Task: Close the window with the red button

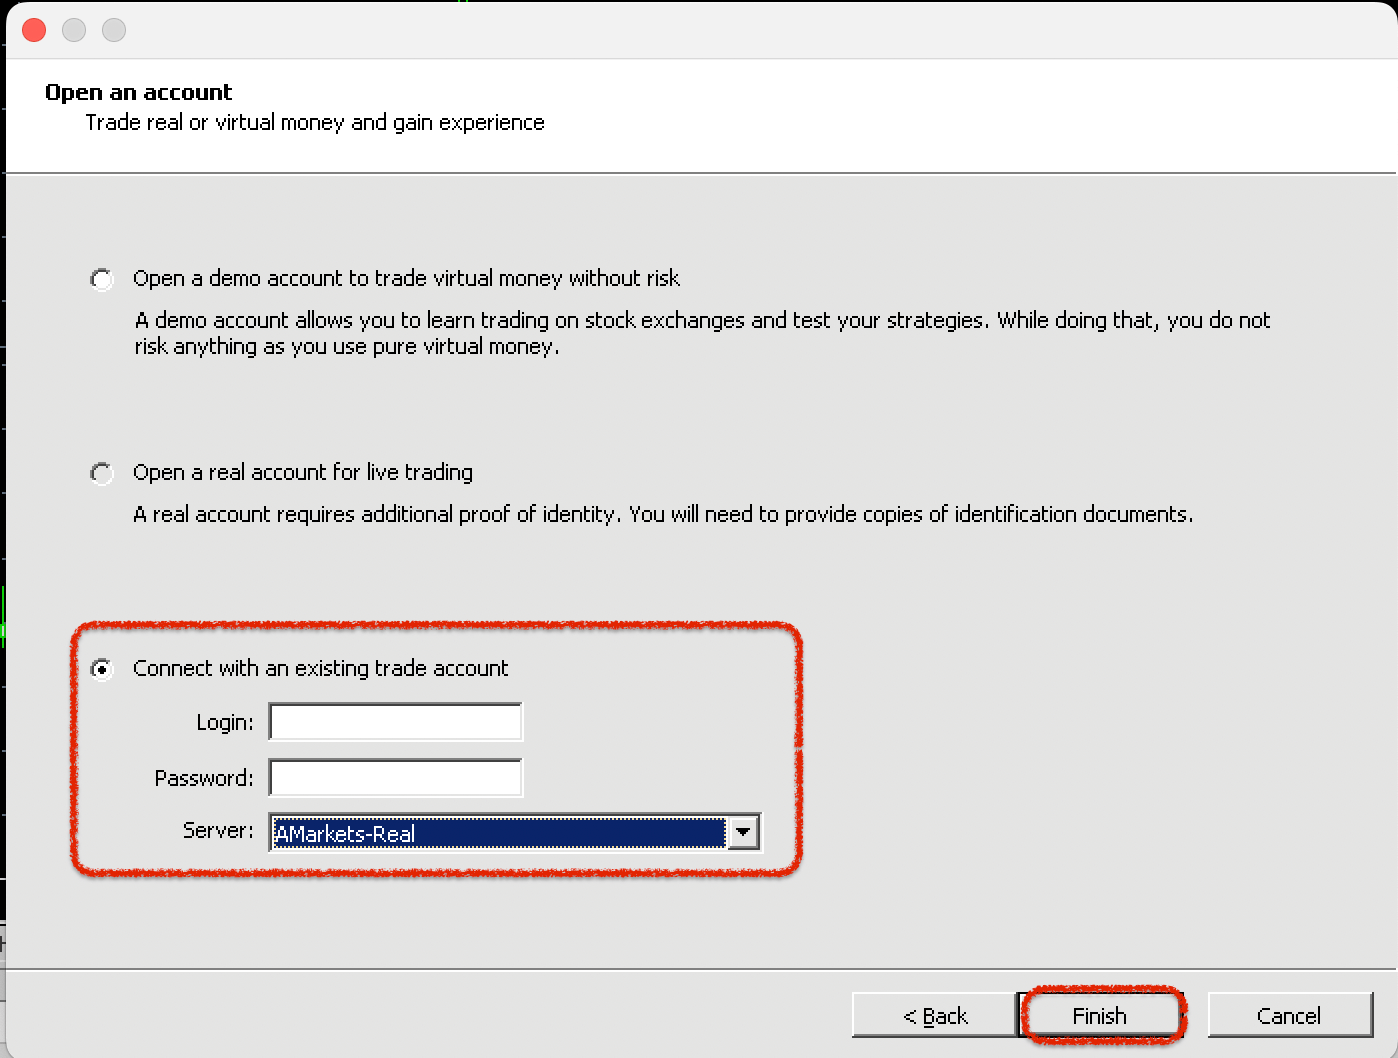Action: point(34,30)
